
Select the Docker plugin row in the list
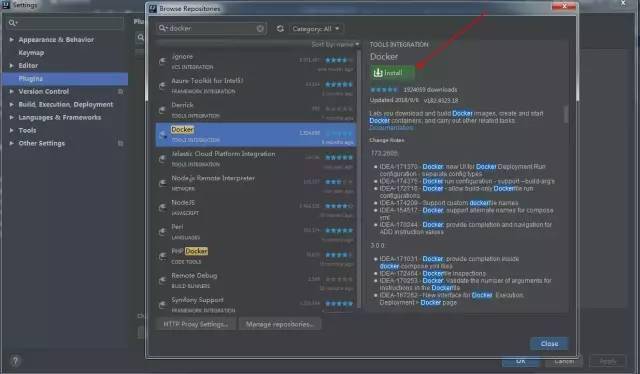pos(256,135)
